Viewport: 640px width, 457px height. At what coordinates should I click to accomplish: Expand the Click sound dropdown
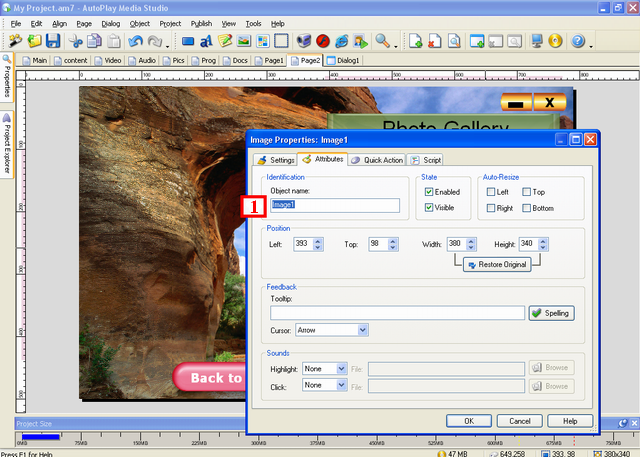coord(342,385)
